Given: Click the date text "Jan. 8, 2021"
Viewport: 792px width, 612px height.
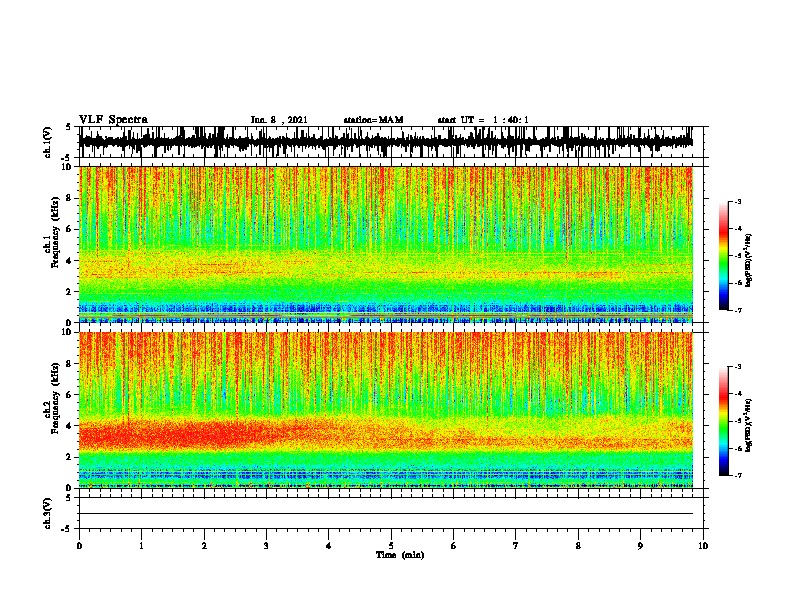Looking at the screenshot, I should pos(279,120).
